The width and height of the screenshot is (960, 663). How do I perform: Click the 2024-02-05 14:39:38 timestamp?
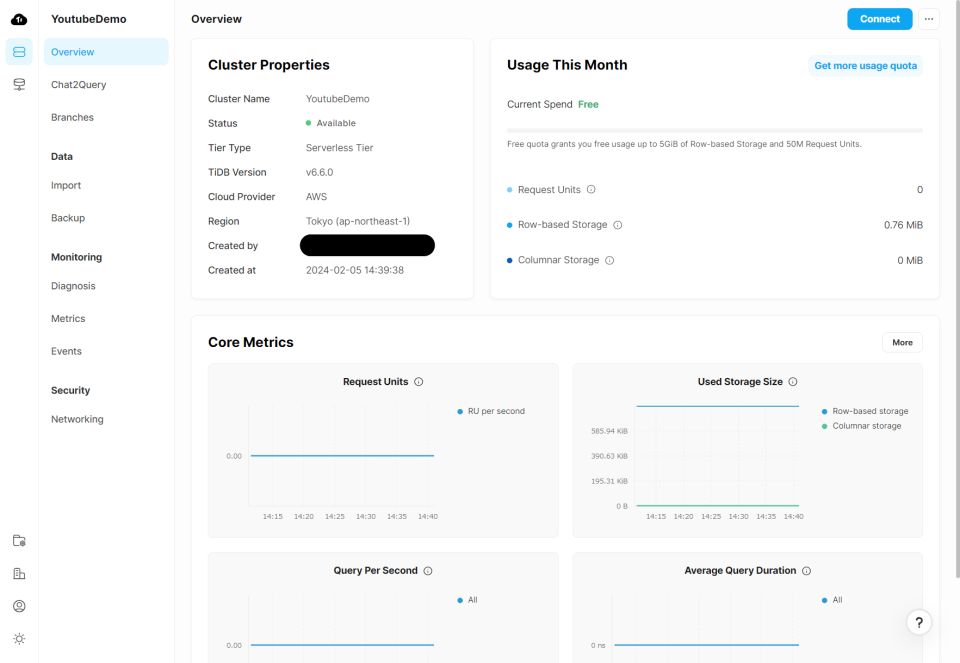354,270
